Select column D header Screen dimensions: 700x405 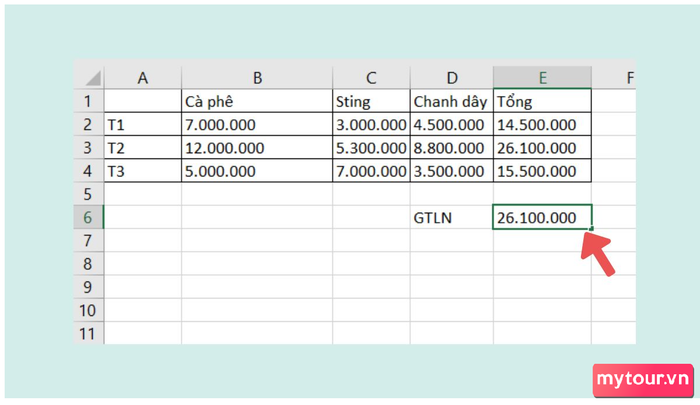[452, 78]
